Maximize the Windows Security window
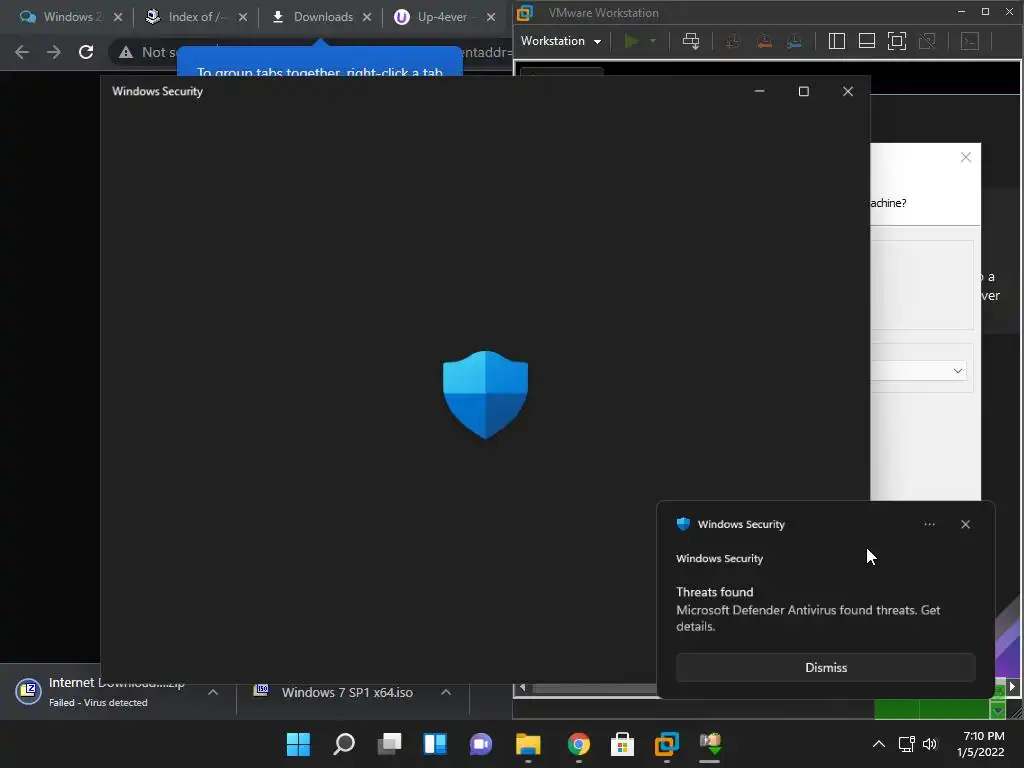This screenshot has width=1024, height=768. pos(803,91)
